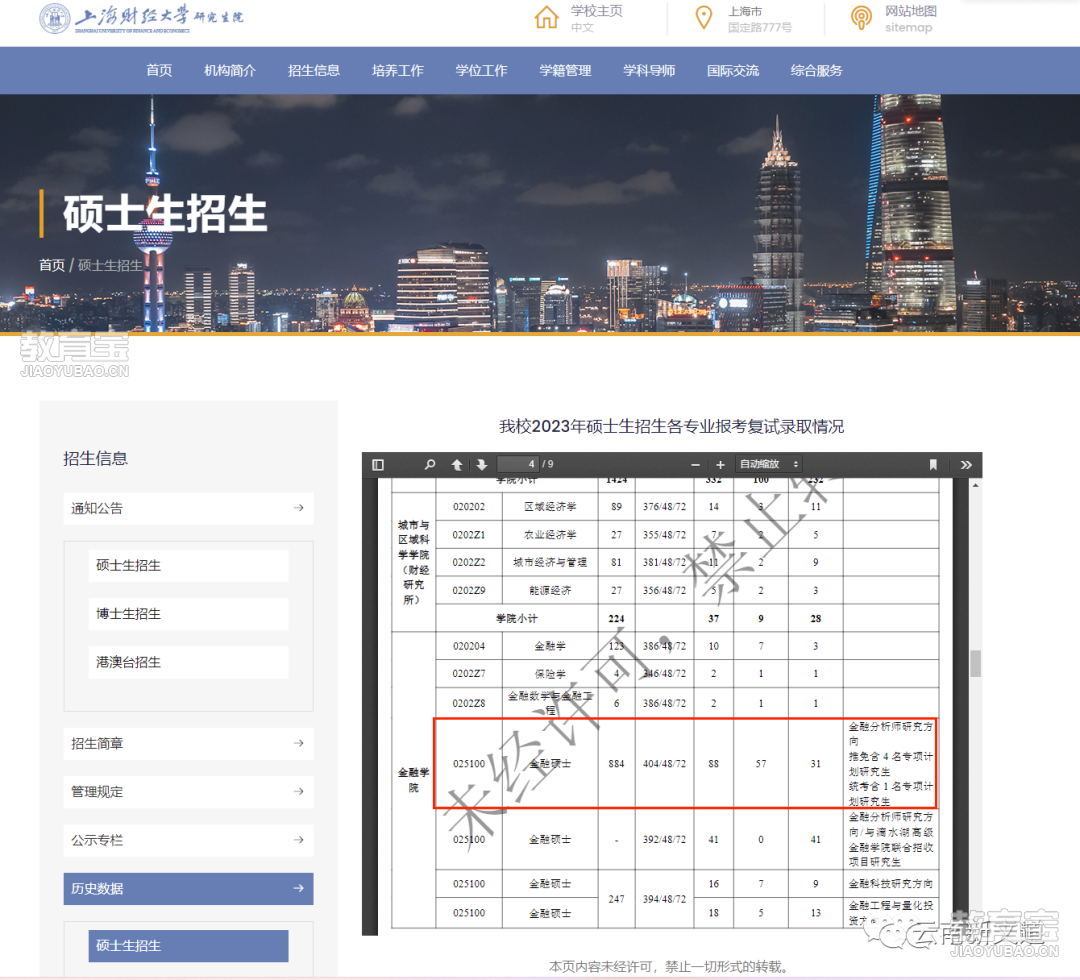Viewport: 1080px width, 980px height.
Task: Click the 首页 breadcrumb link
Action: [x=52, y=265]
